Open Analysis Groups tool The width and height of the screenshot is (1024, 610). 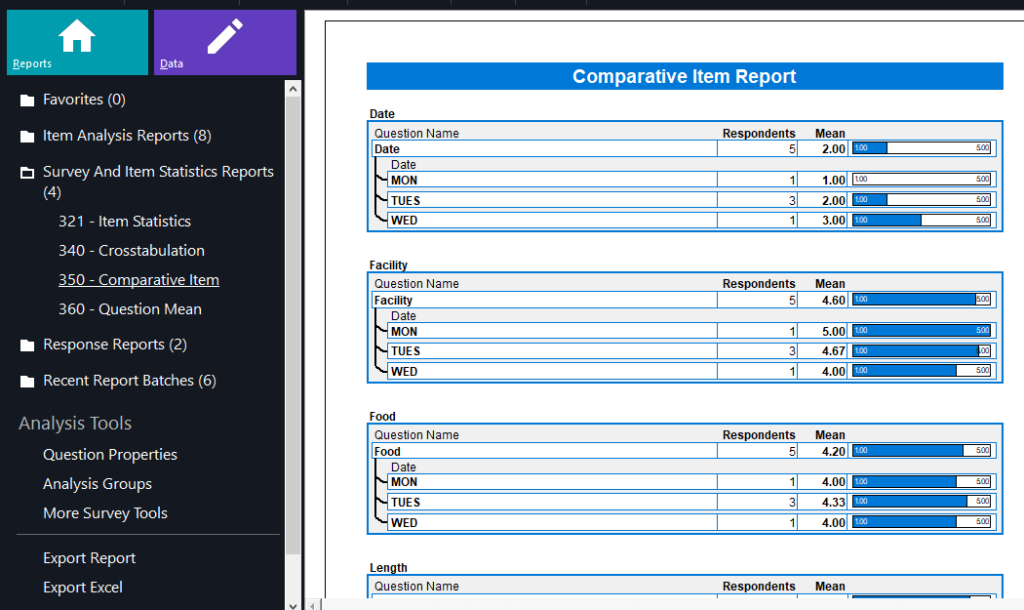(97, 484)
